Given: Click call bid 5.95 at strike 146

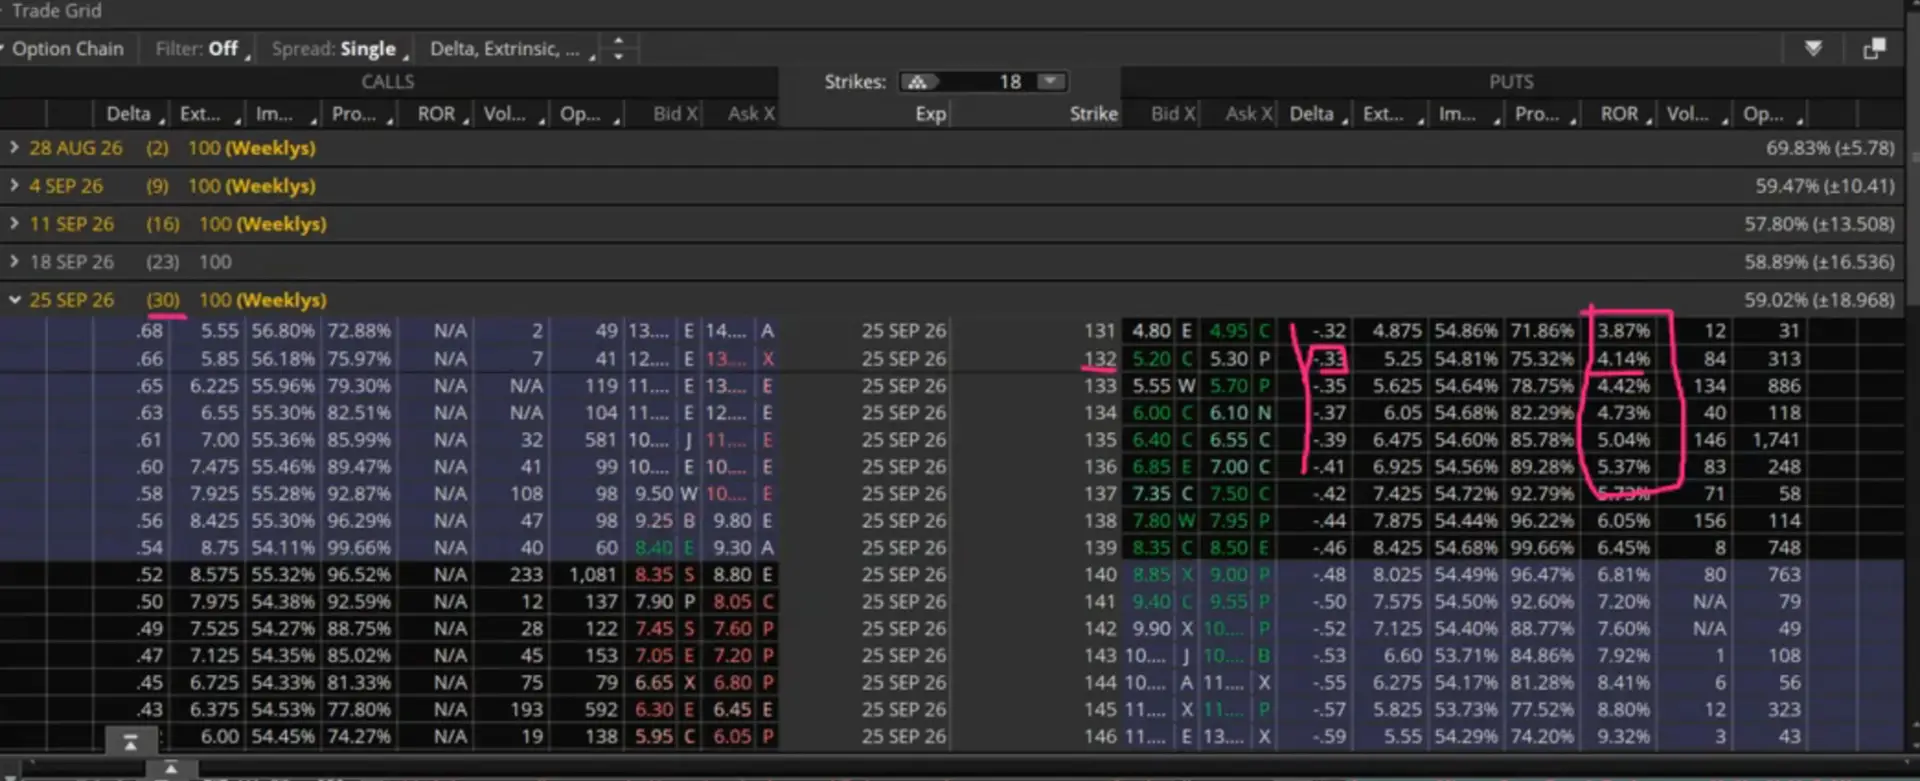Looking at the screenshot, I should 654,736.
